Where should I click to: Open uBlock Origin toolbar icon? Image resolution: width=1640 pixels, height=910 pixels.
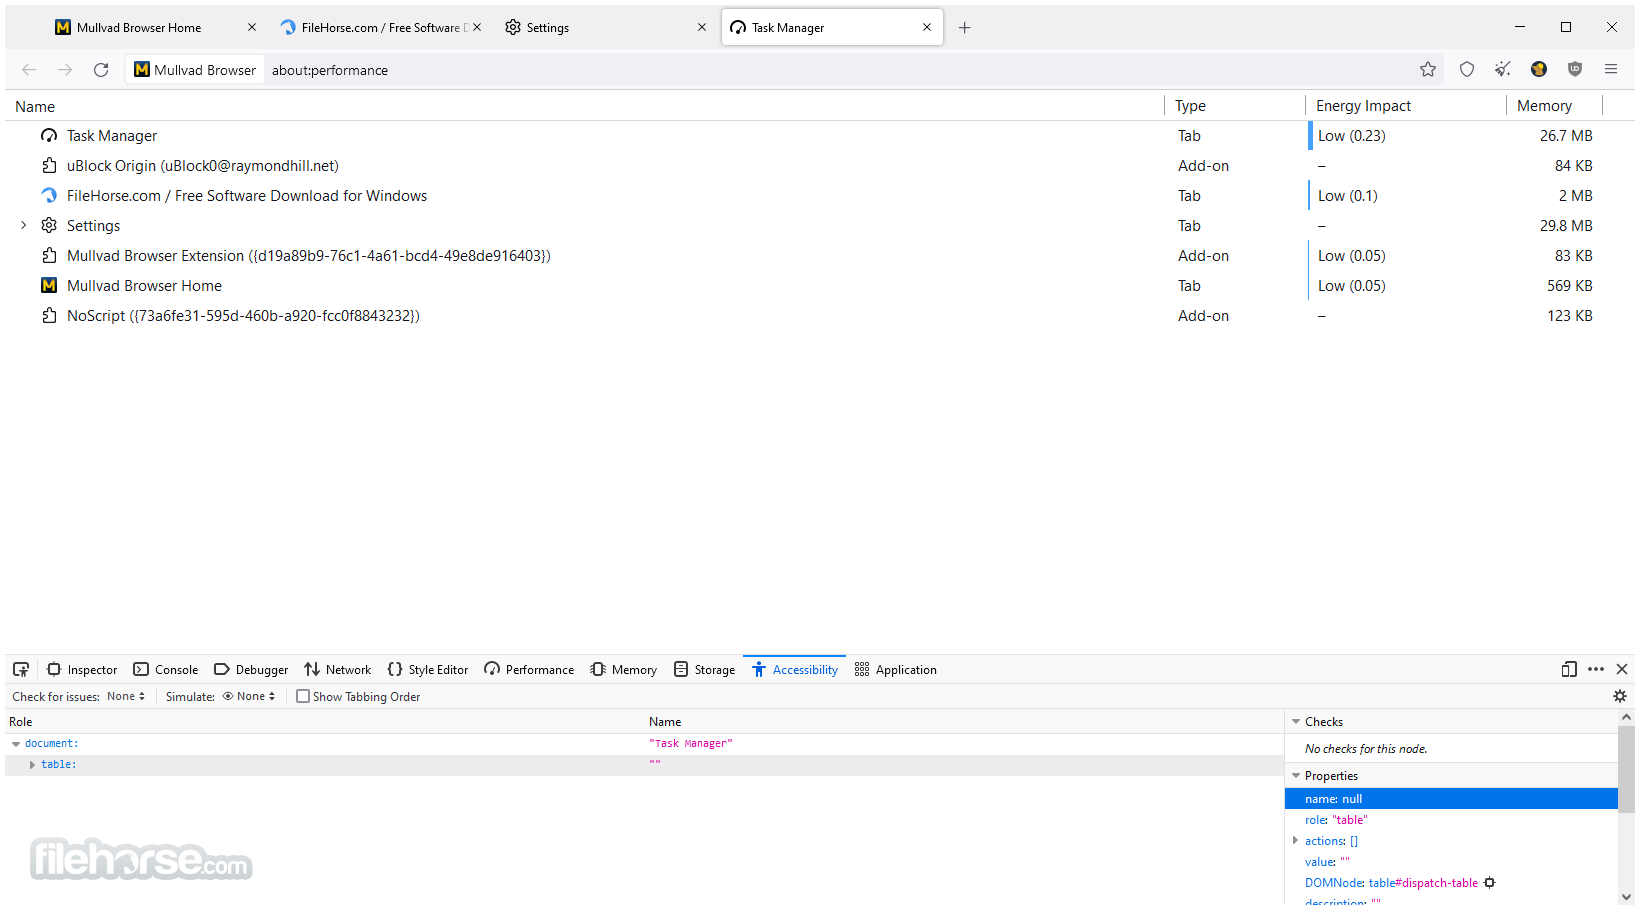tap(1575, 70)
